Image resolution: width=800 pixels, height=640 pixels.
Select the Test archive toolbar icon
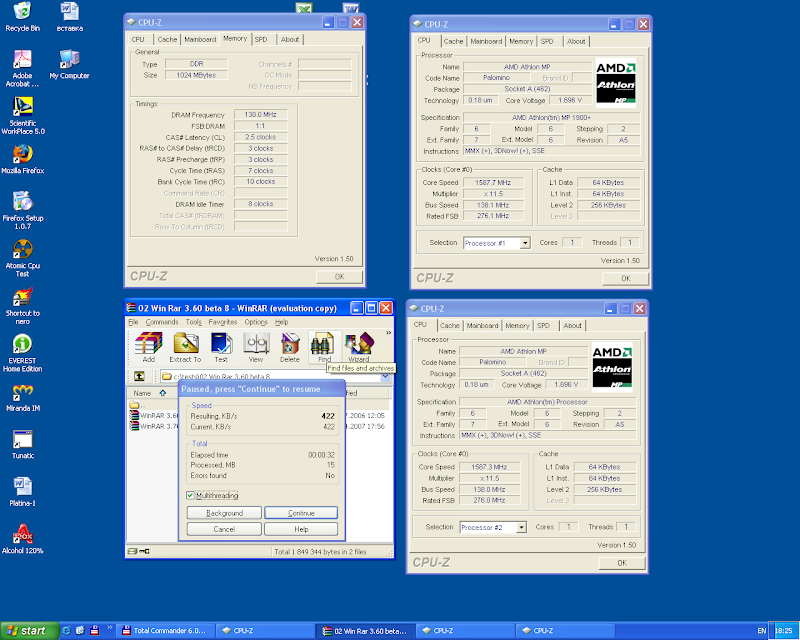220,345
